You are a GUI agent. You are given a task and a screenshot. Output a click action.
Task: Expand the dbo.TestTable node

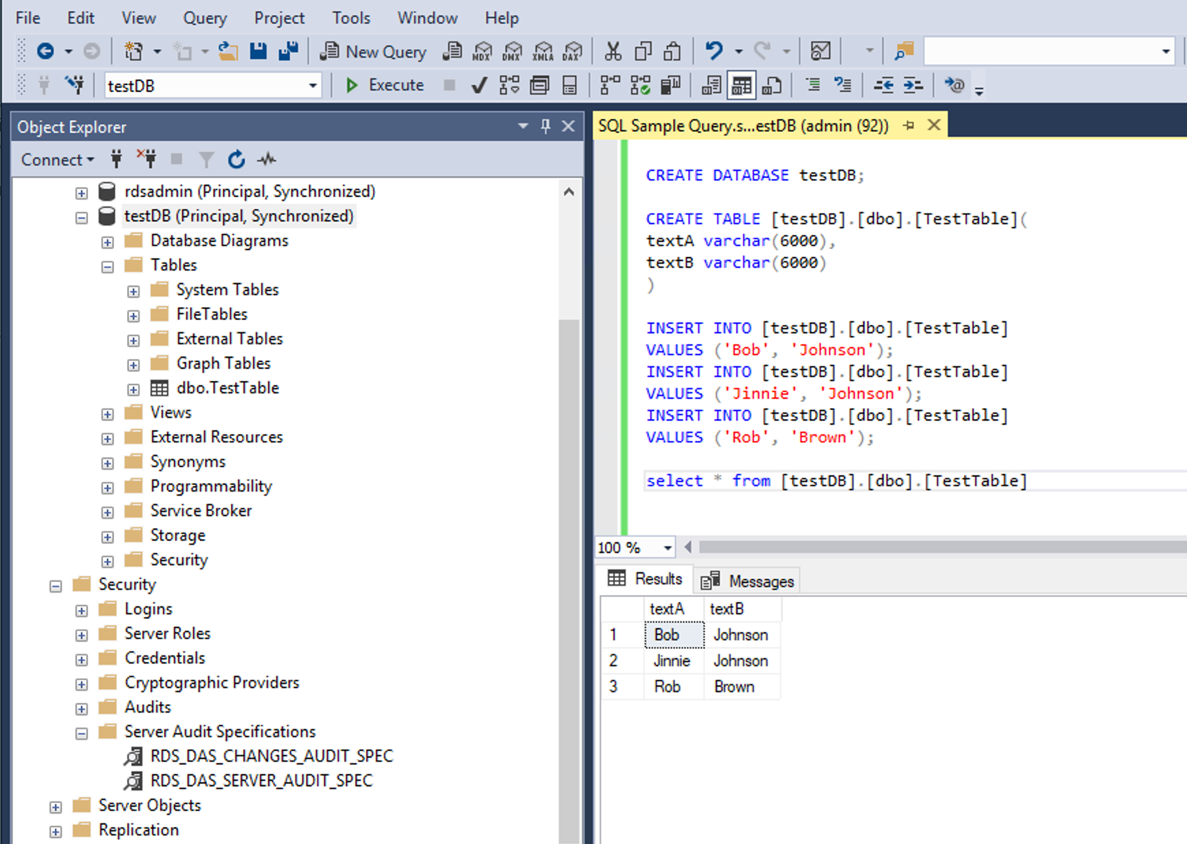click(x=133, y=389)
